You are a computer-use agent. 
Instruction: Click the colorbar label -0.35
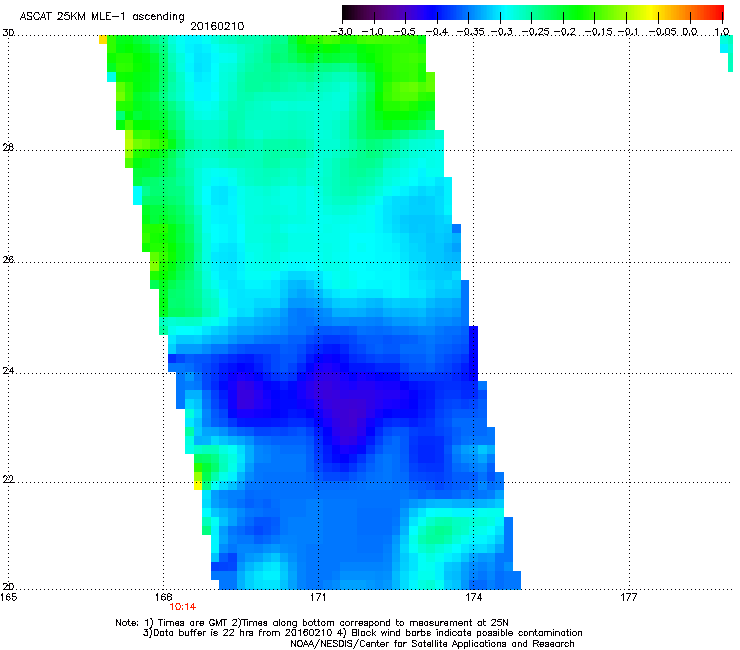471,32
